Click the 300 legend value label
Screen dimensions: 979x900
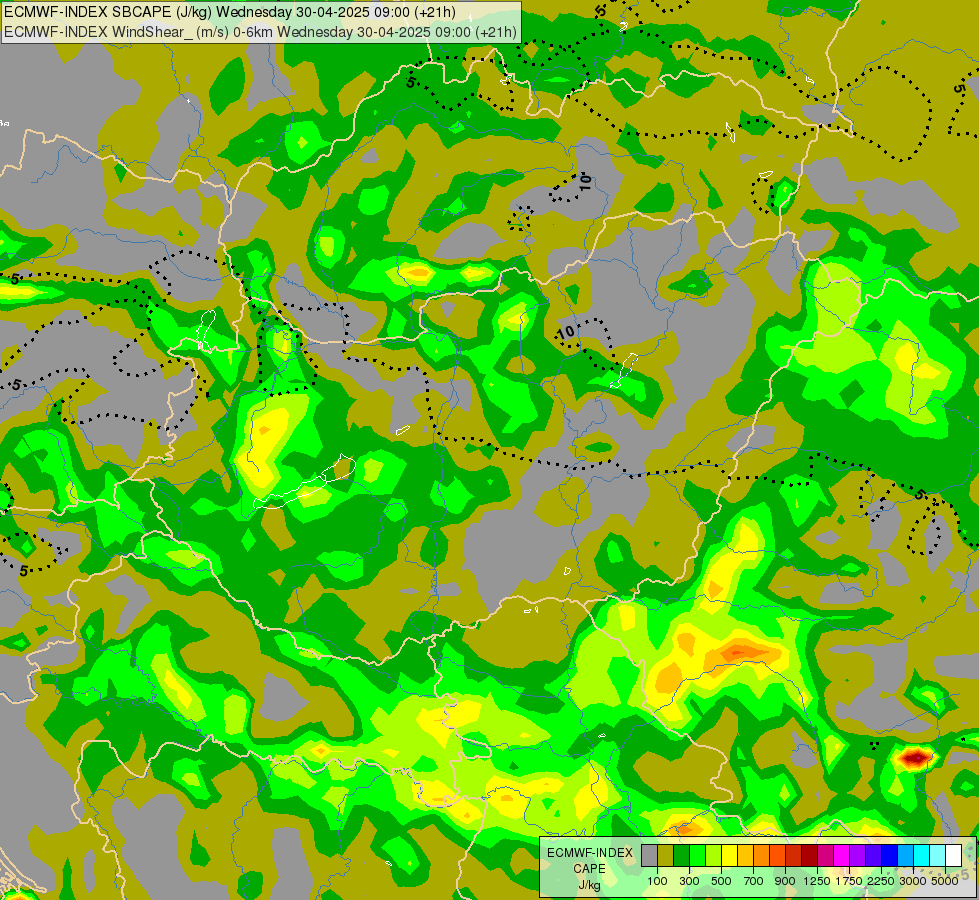(x=689, y=881)
